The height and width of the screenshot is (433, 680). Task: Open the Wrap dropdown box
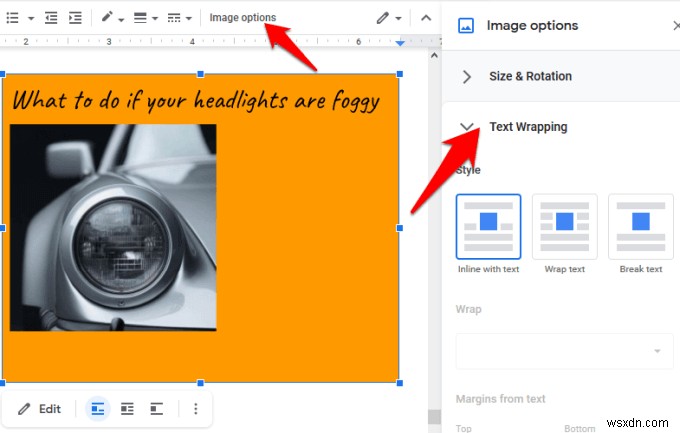pos(565,351)
